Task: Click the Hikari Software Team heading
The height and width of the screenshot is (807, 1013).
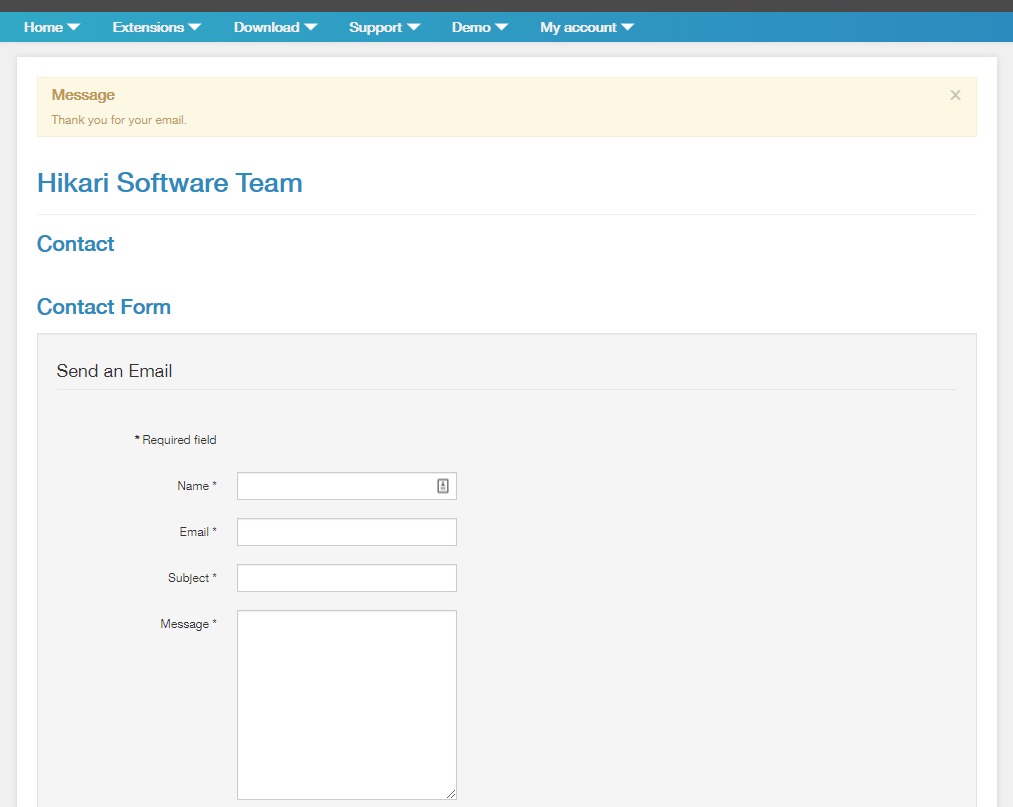Action: 169,183
